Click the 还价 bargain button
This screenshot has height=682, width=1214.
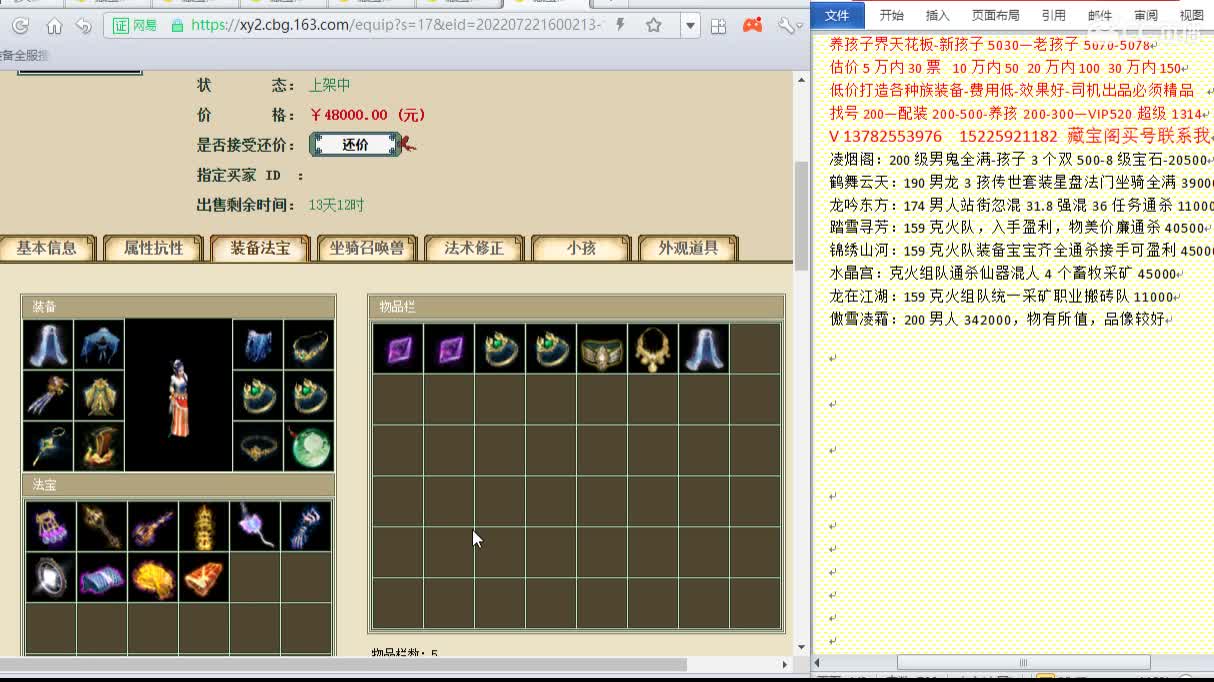[x=355, y=145]
